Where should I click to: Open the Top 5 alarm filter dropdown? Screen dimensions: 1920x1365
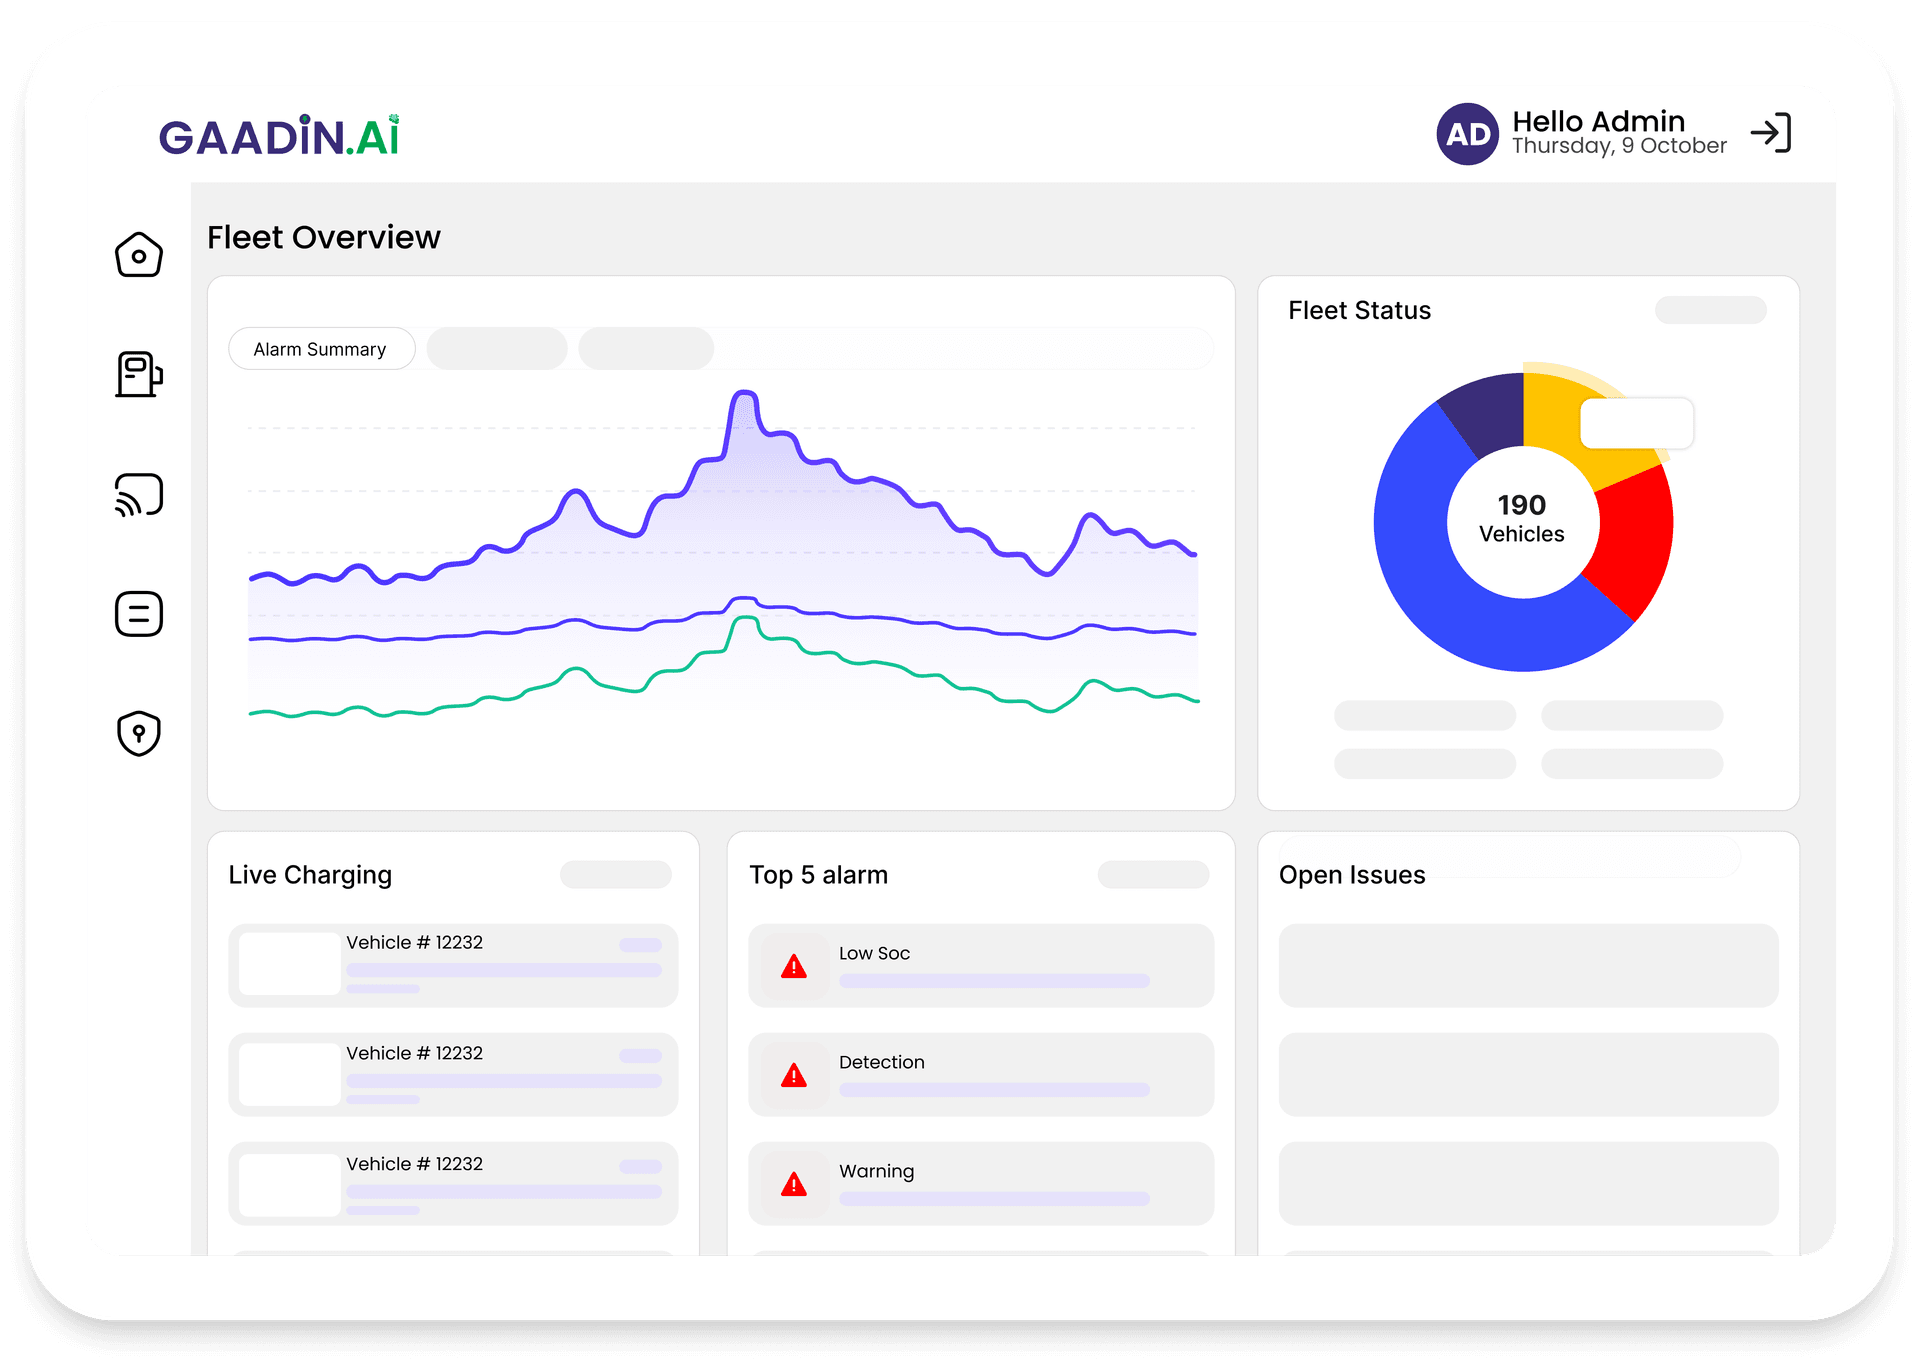pos(1153,874)
